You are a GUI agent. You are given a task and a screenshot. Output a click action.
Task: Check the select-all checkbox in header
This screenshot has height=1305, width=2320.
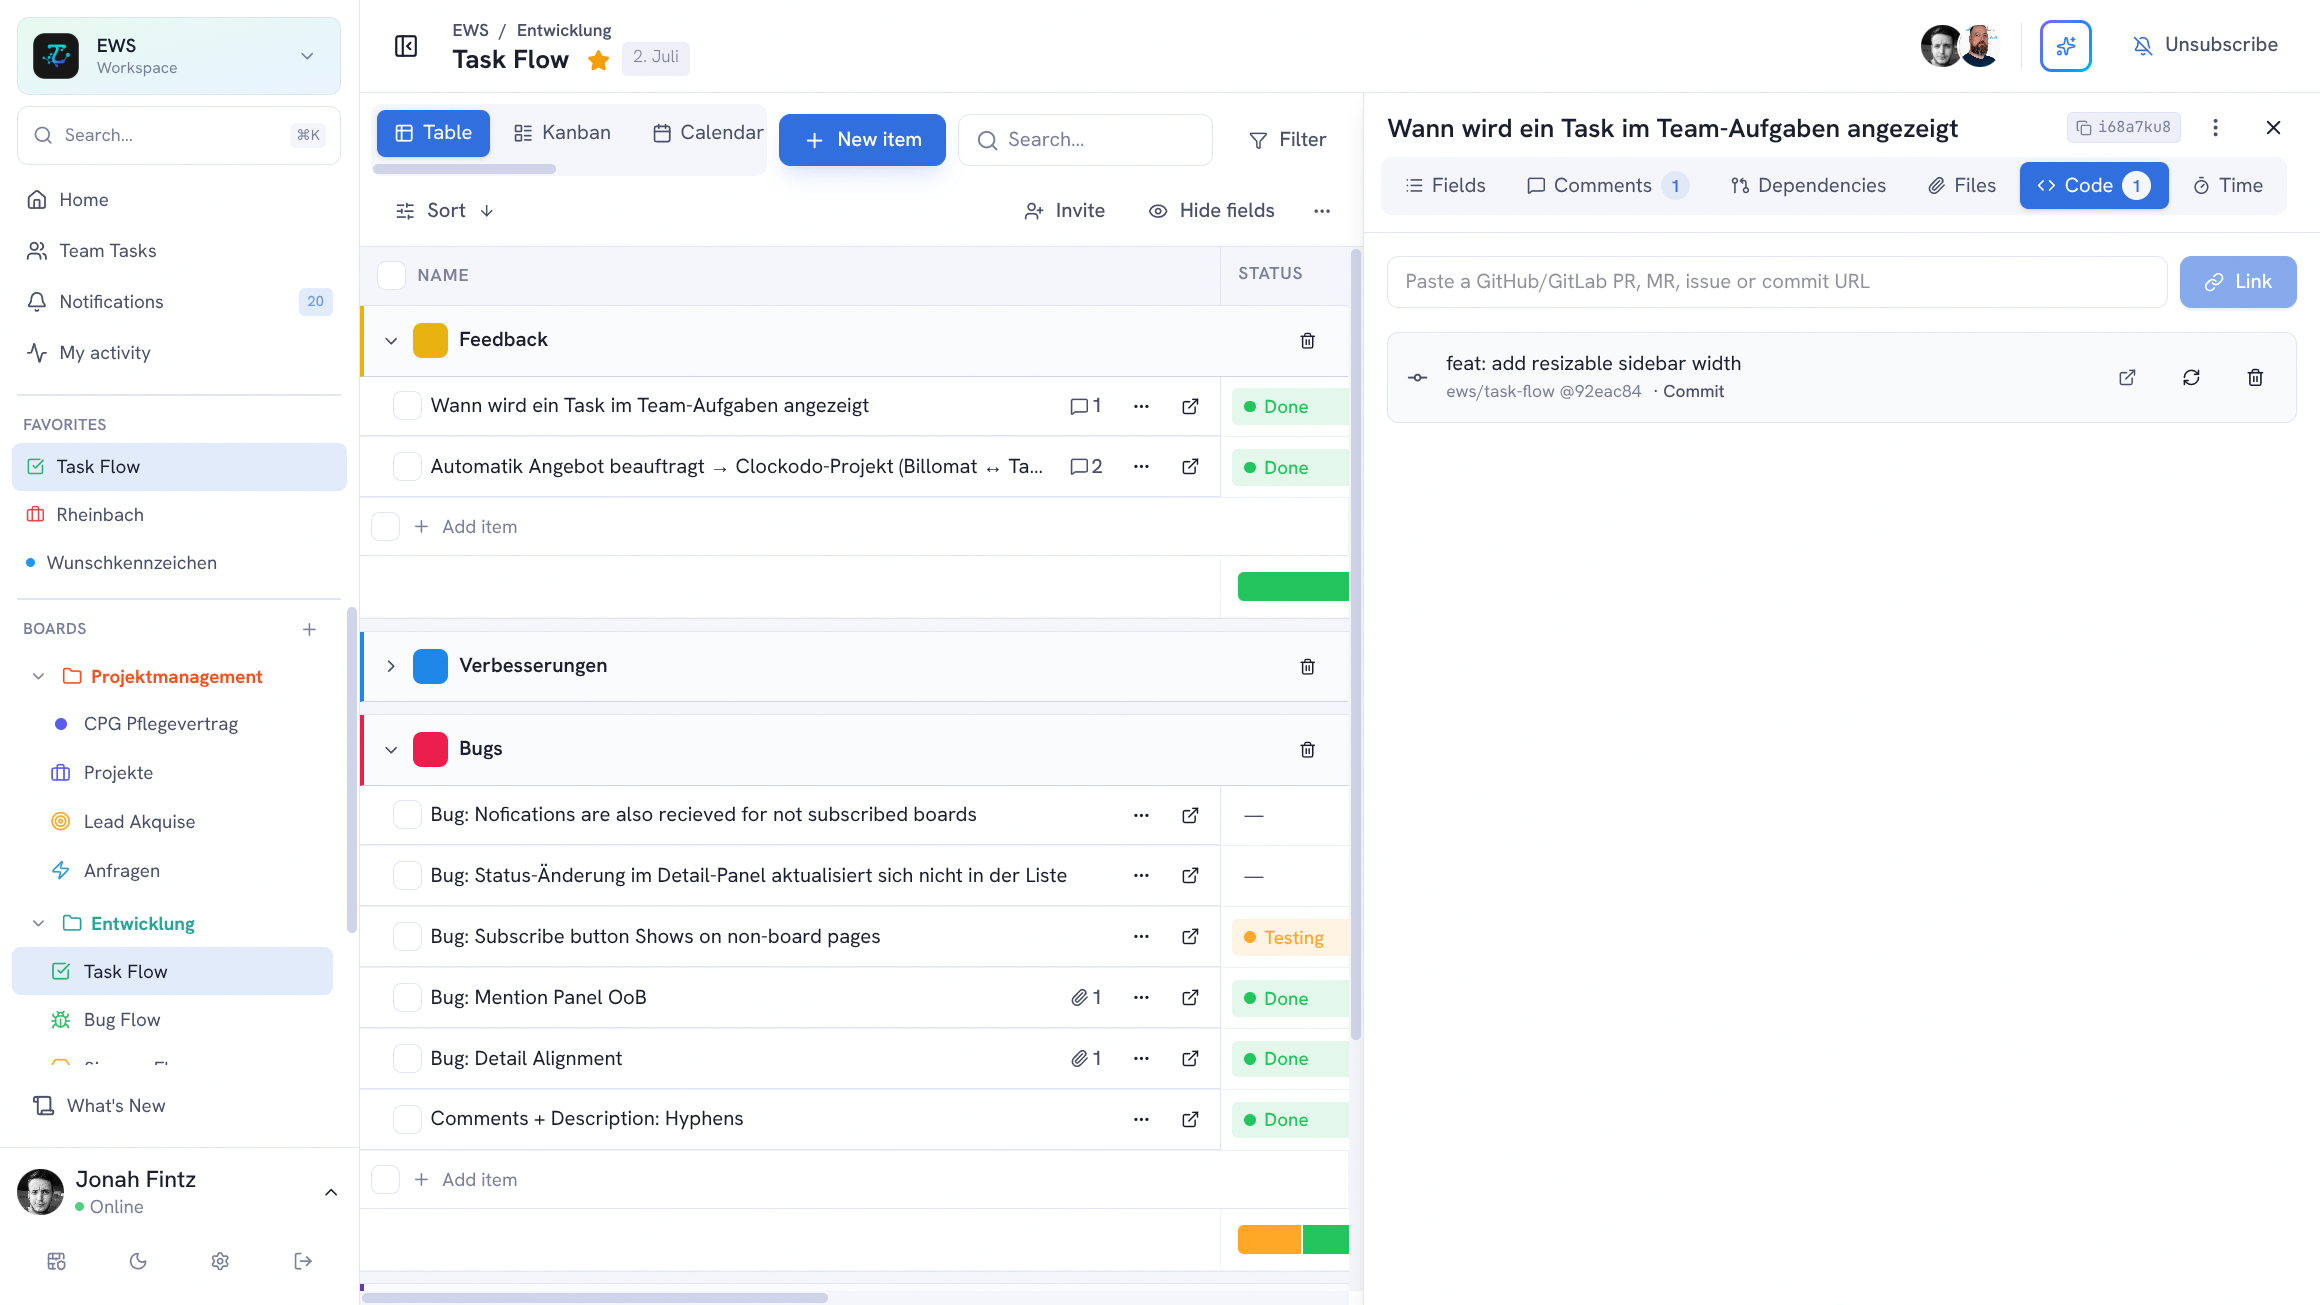tap(391, 275)
